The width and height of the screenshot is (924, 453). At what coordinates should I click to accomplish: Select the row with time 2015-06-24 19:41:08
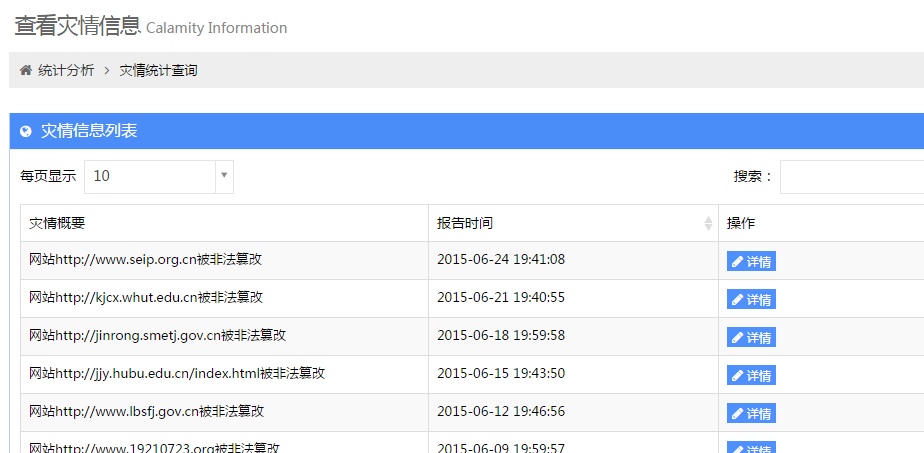click(500, 260)
